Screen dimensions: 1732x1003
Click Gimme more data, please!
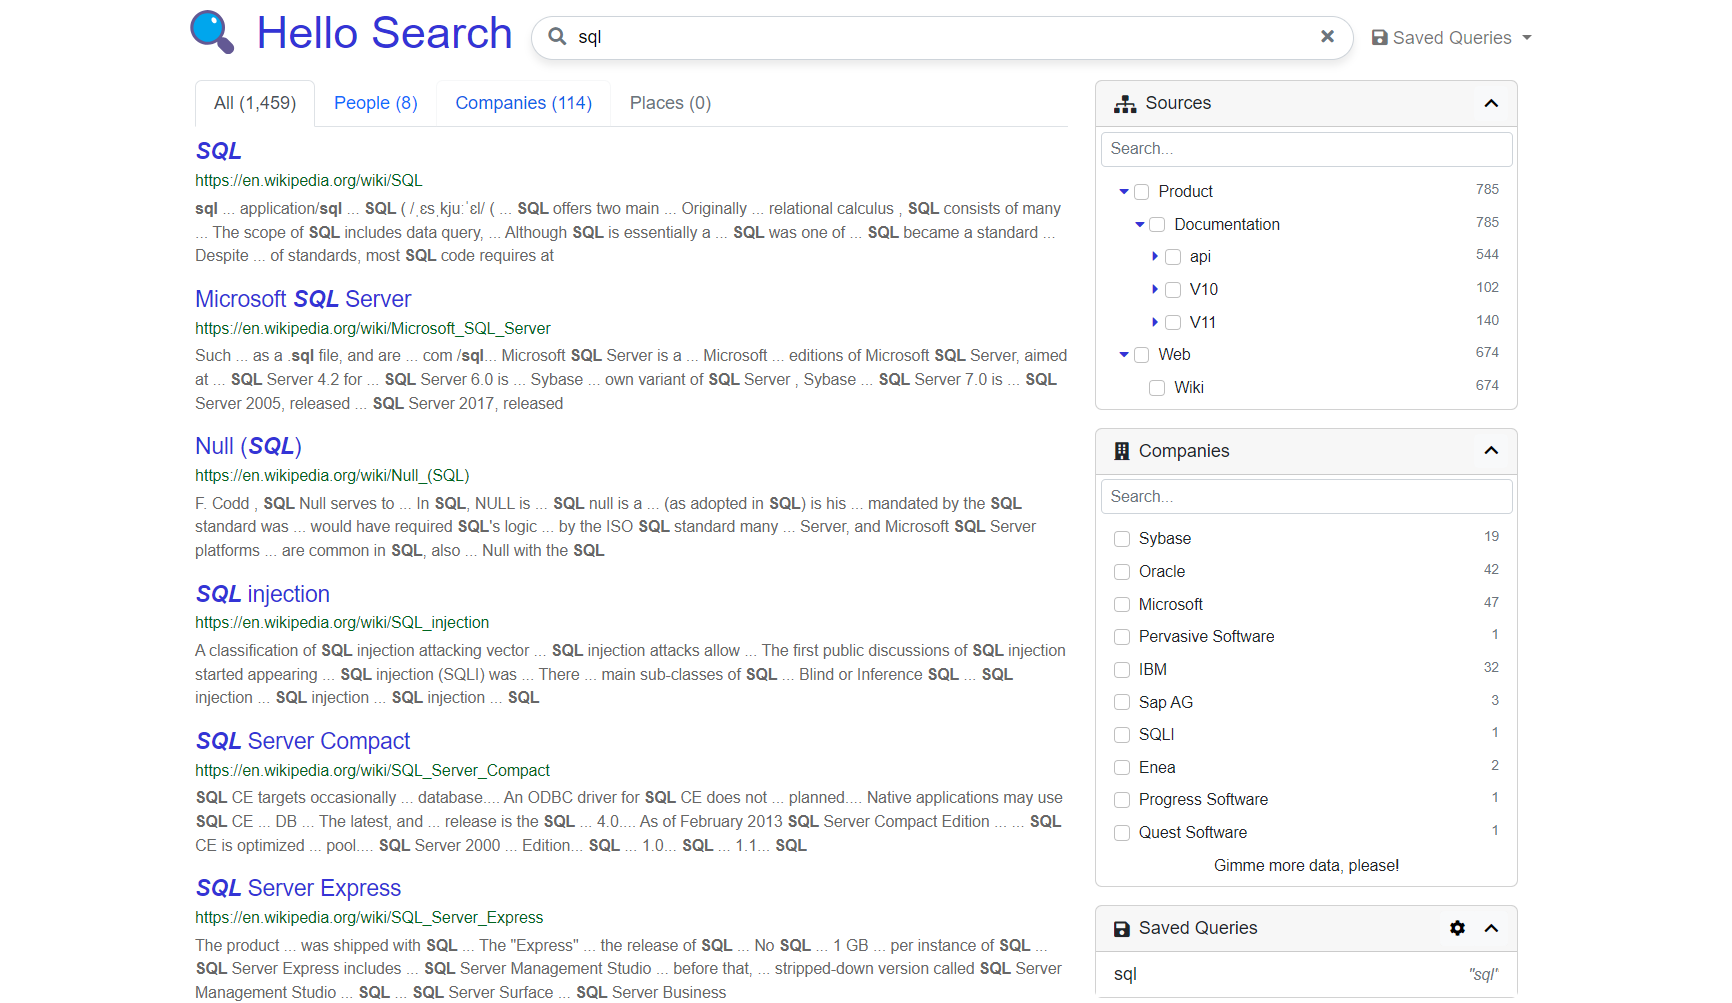click(x=1306, y=866)
